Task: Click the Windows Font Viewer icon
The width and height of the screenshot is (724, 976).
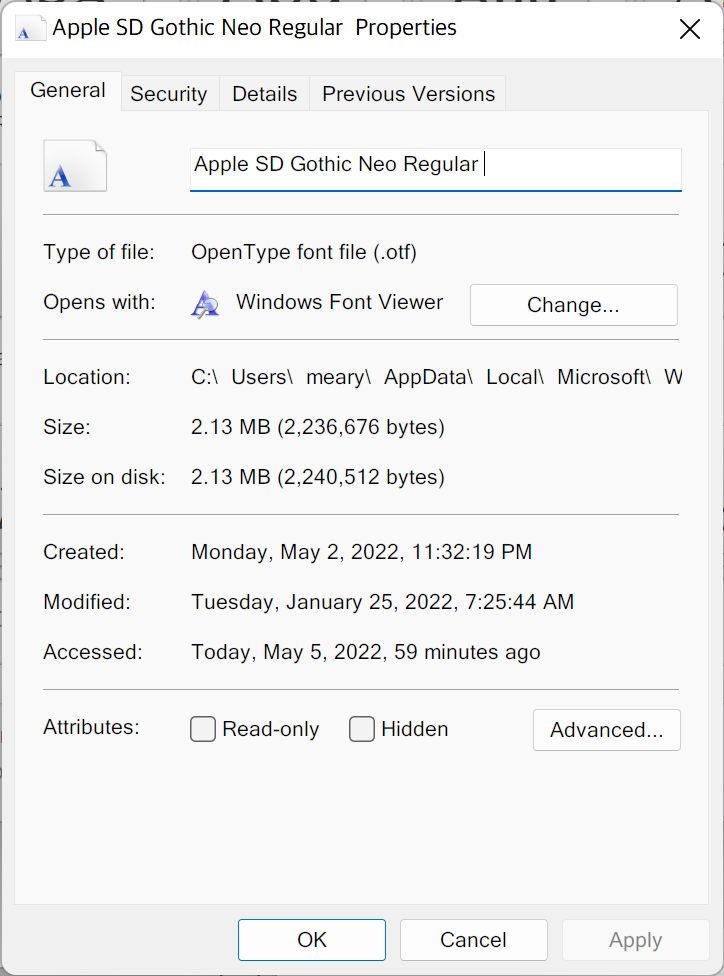Action: click(x=205, y=304)
